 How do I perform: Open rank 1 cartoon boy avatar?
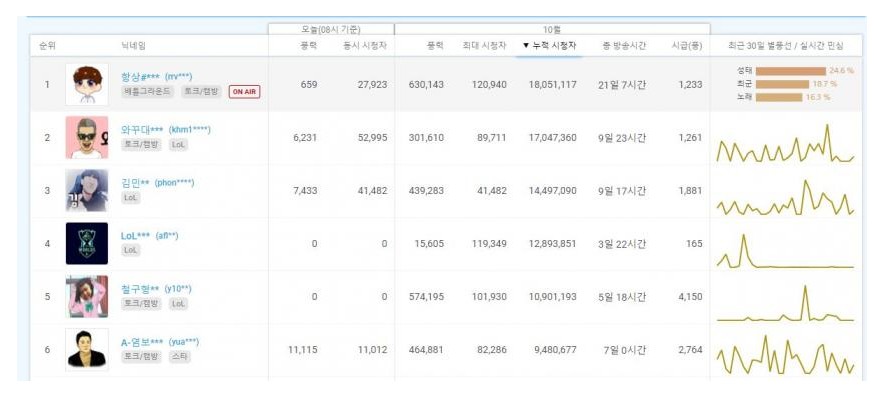coord(87,85)
